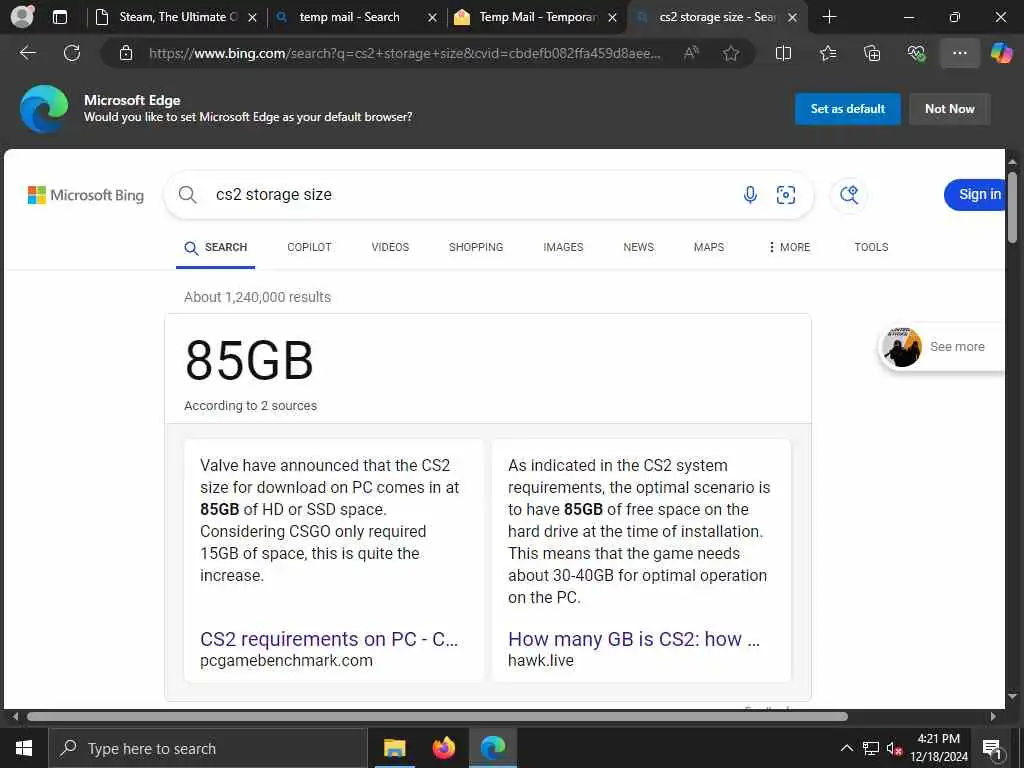Open the TOOLS filter option

pyautogui.click(x=871, y=248)
